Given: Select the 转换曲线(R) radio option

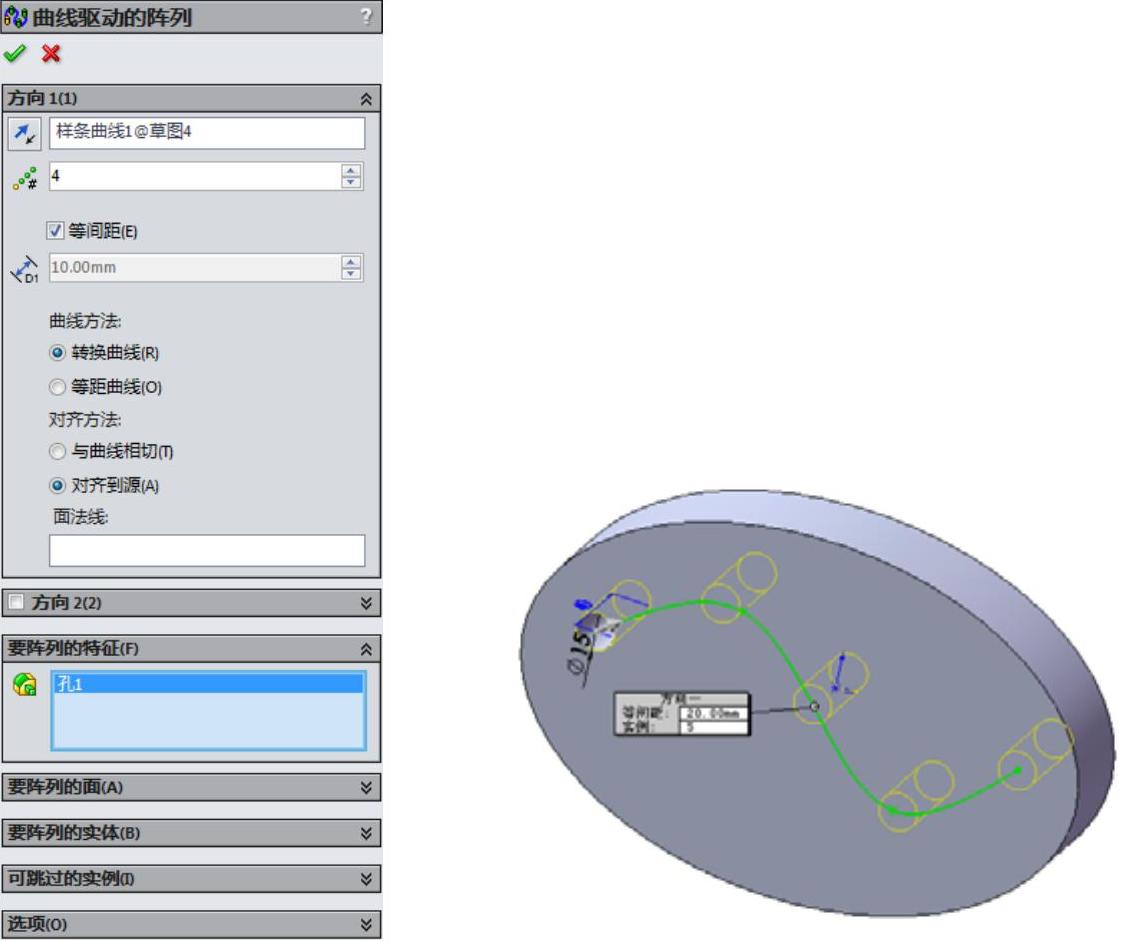Looking at the screenshot, I should tap(57, 353).
